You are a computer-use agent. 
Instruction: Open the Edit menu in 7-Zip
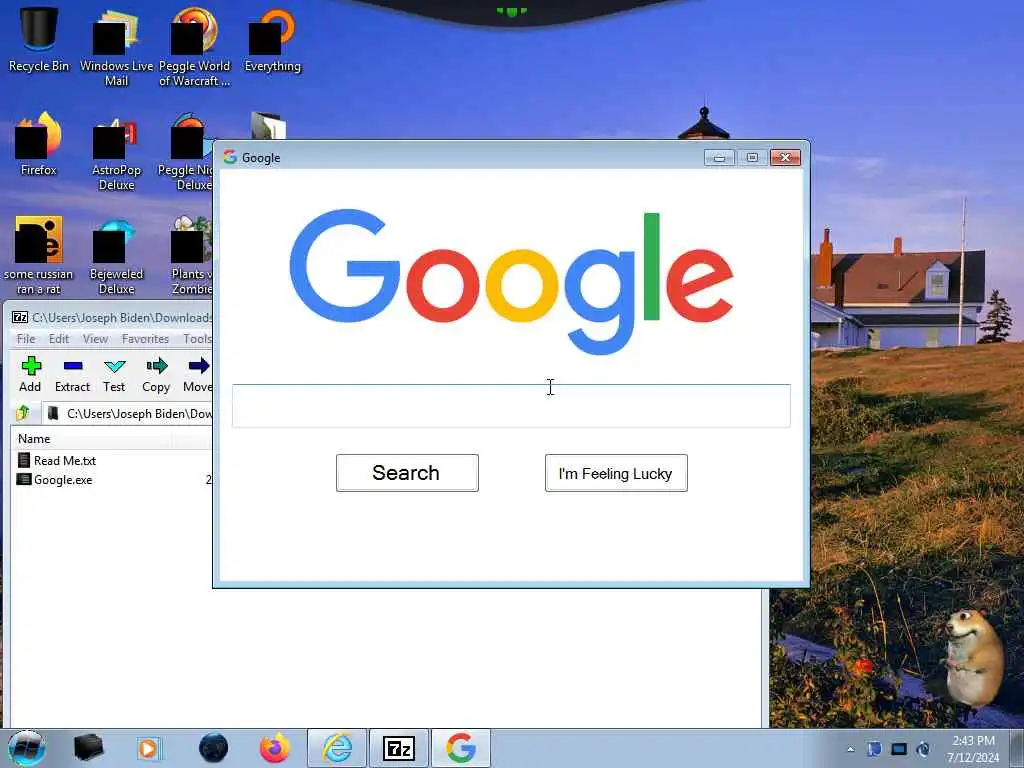tap(59, 338)
